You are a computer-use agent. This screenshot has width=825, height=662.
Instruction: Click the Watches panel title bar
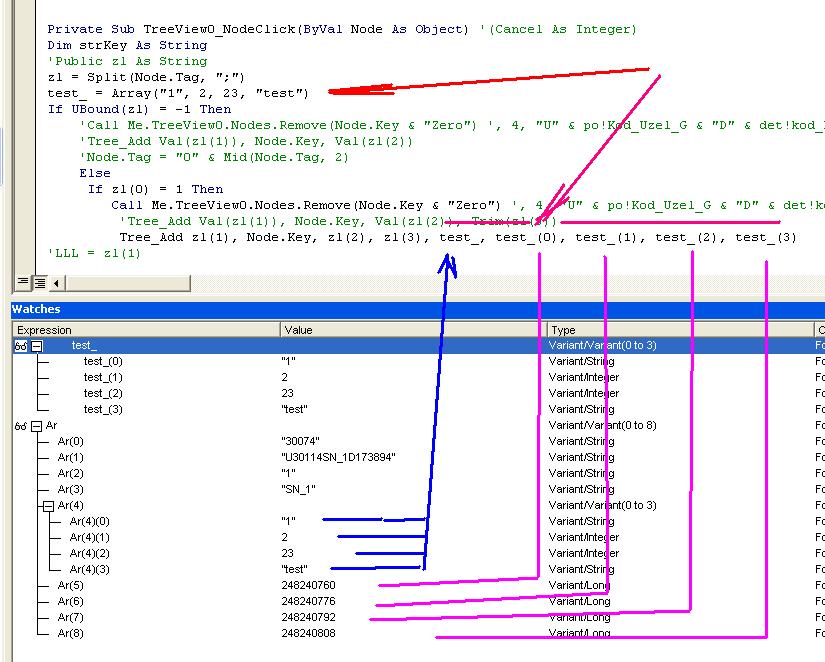[x=418, y=309]
